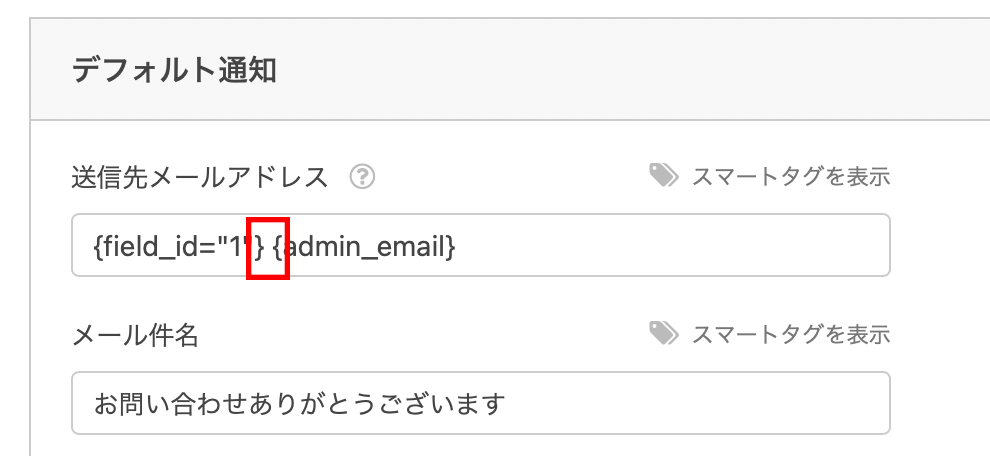Place cursor at the start of the subject text
Image resolution: width=990 pixels, height=456 pixels.
(93, 404)
